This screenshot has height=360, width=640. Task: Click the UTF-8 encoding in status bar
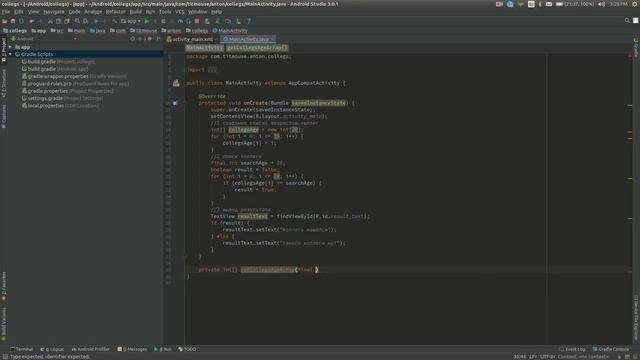(x=548, y=357)
